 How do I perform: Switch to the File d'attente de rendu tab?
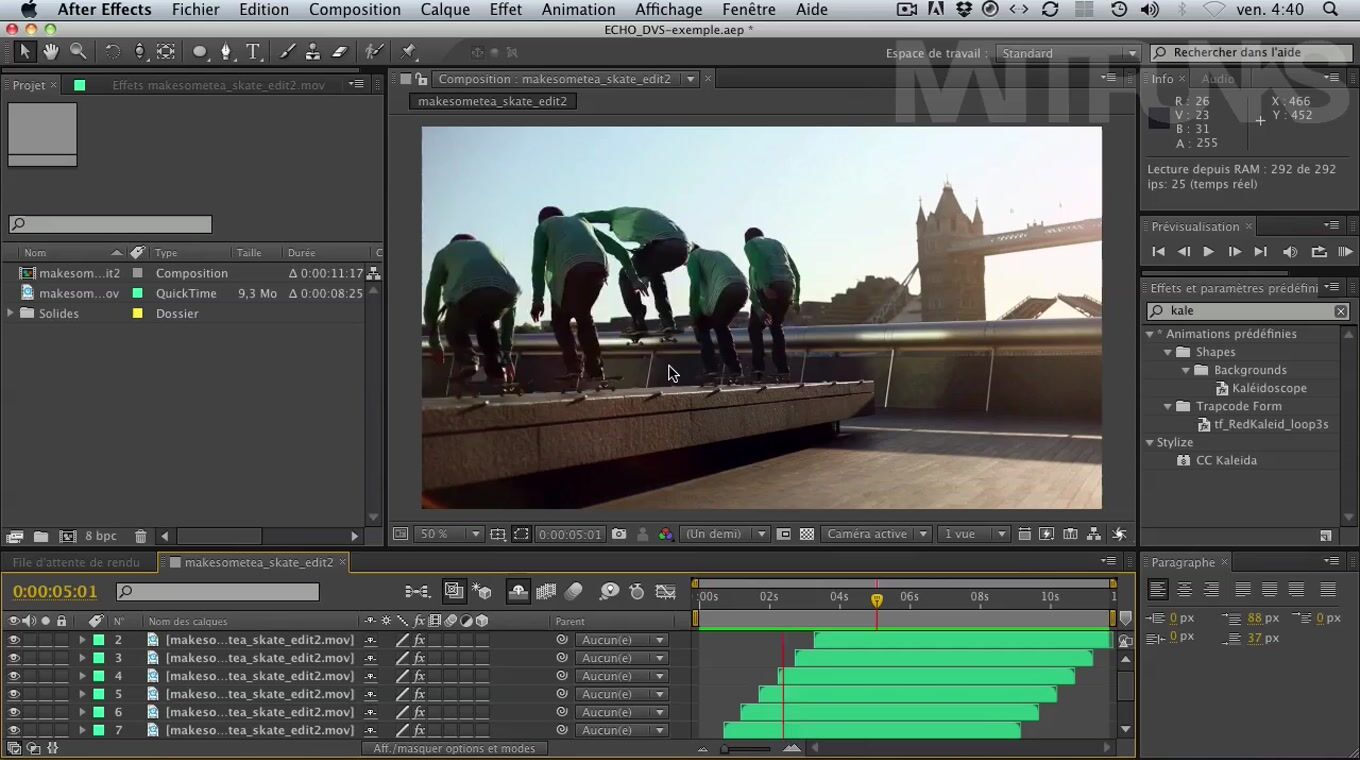tap(76, 563)
